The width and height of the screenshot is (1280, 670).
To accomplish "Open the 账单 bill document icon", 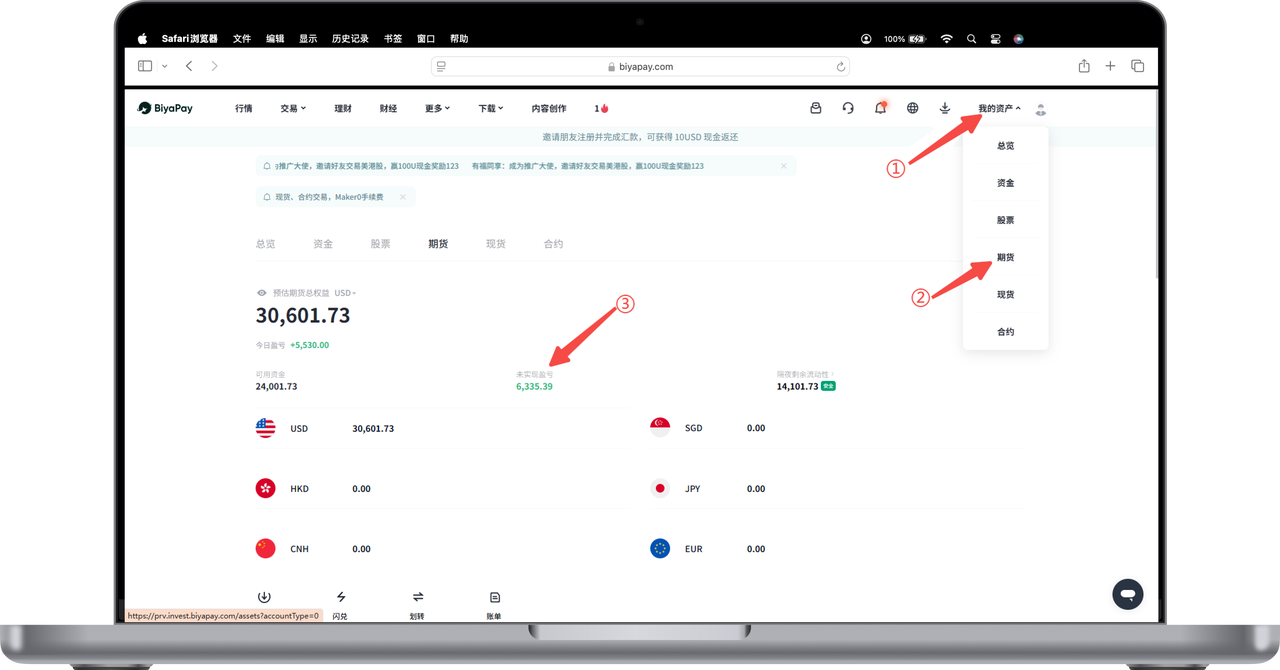I will (494, 597).
